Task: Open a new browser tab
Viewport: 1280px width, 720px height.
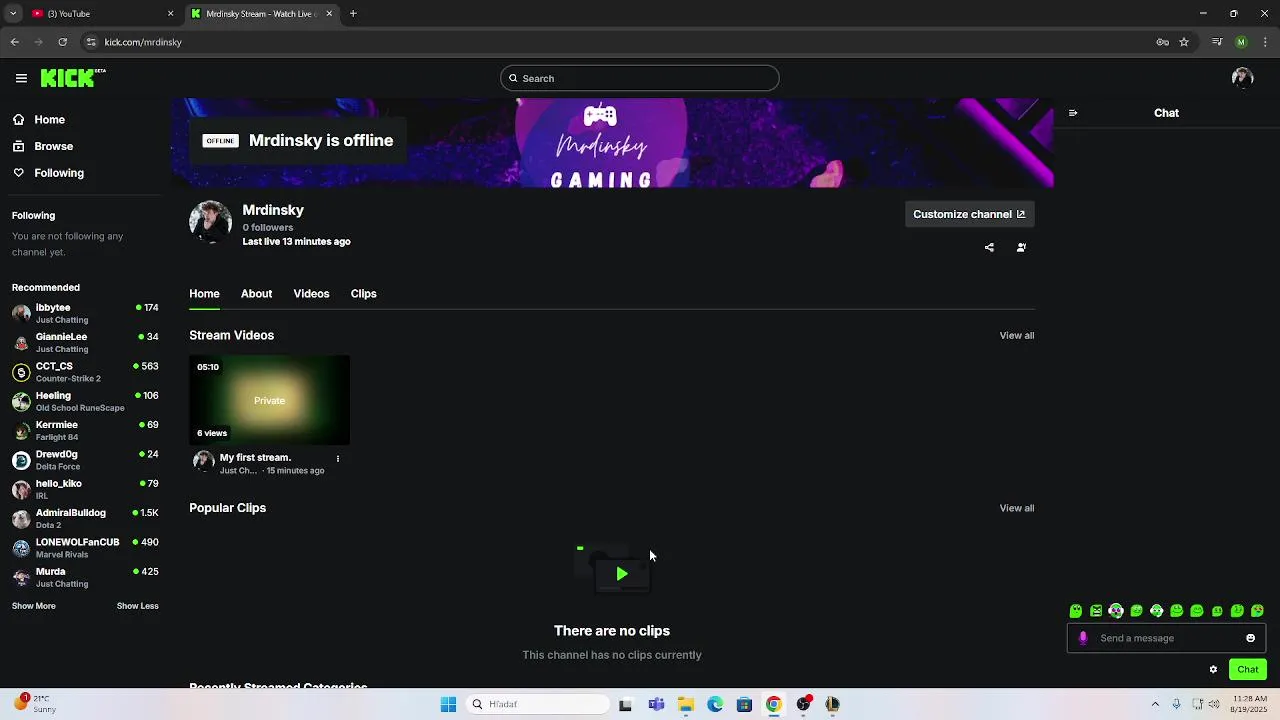Action: tap(353, 14)
